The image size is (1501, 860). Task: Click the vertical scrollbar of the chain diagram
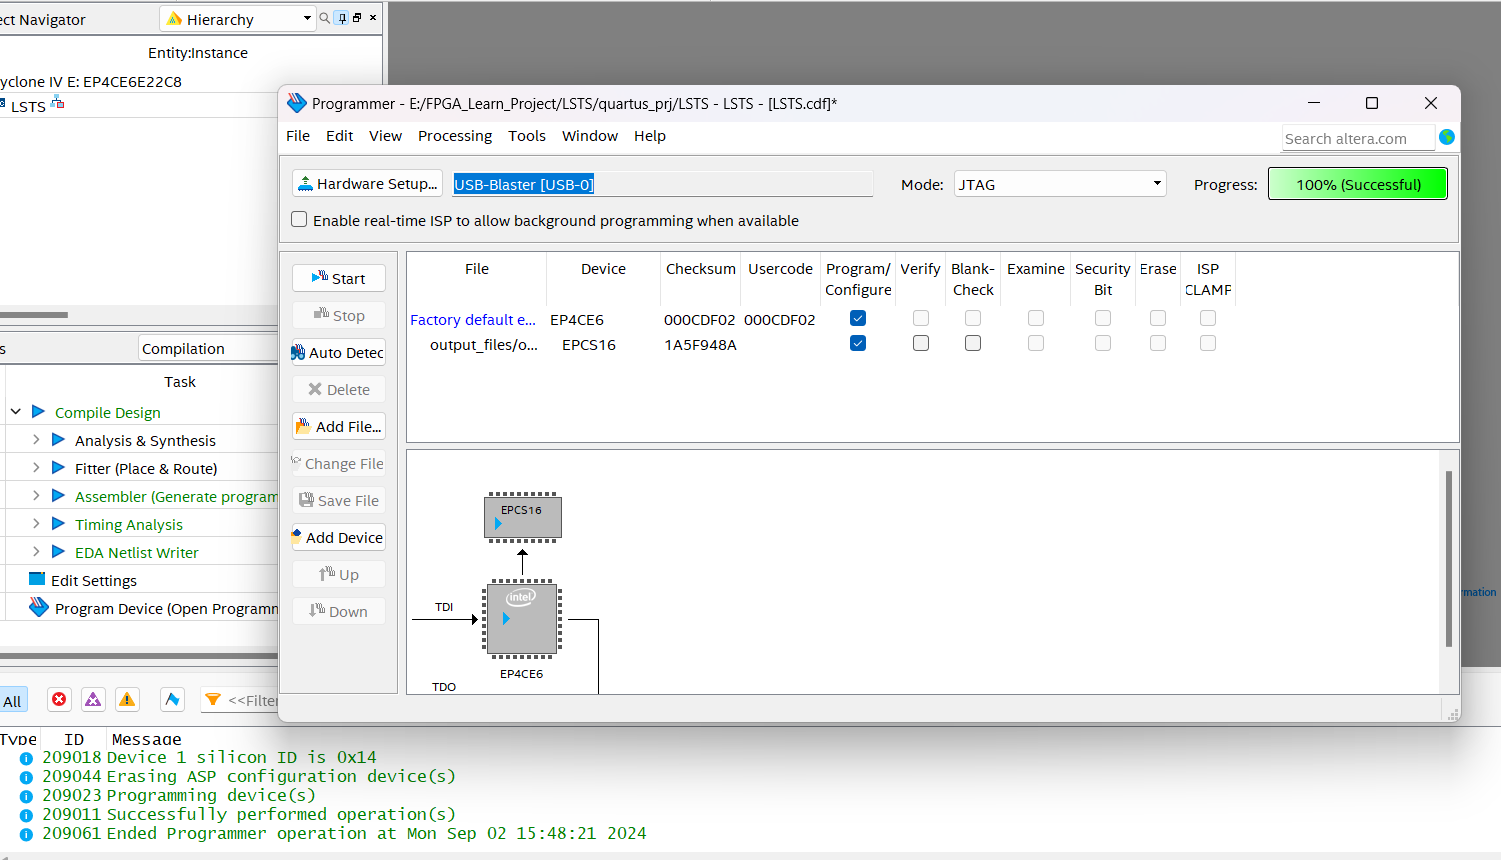click(1448, 559)
